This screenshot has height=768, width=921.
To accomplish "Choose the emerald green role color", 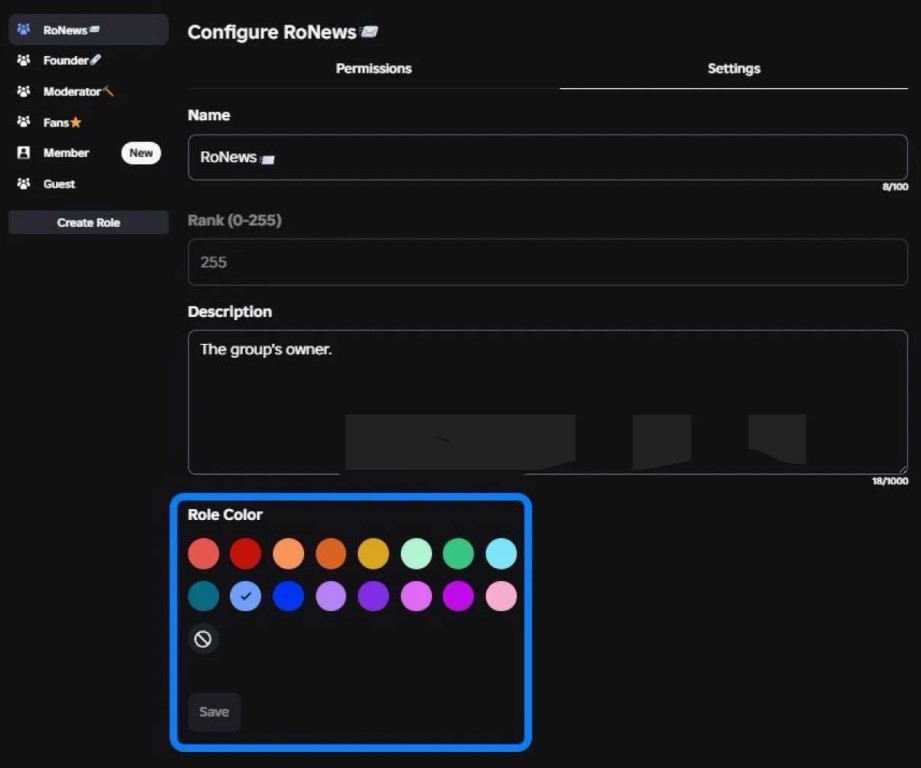I will pyautogui.click(x=458, y=554).
